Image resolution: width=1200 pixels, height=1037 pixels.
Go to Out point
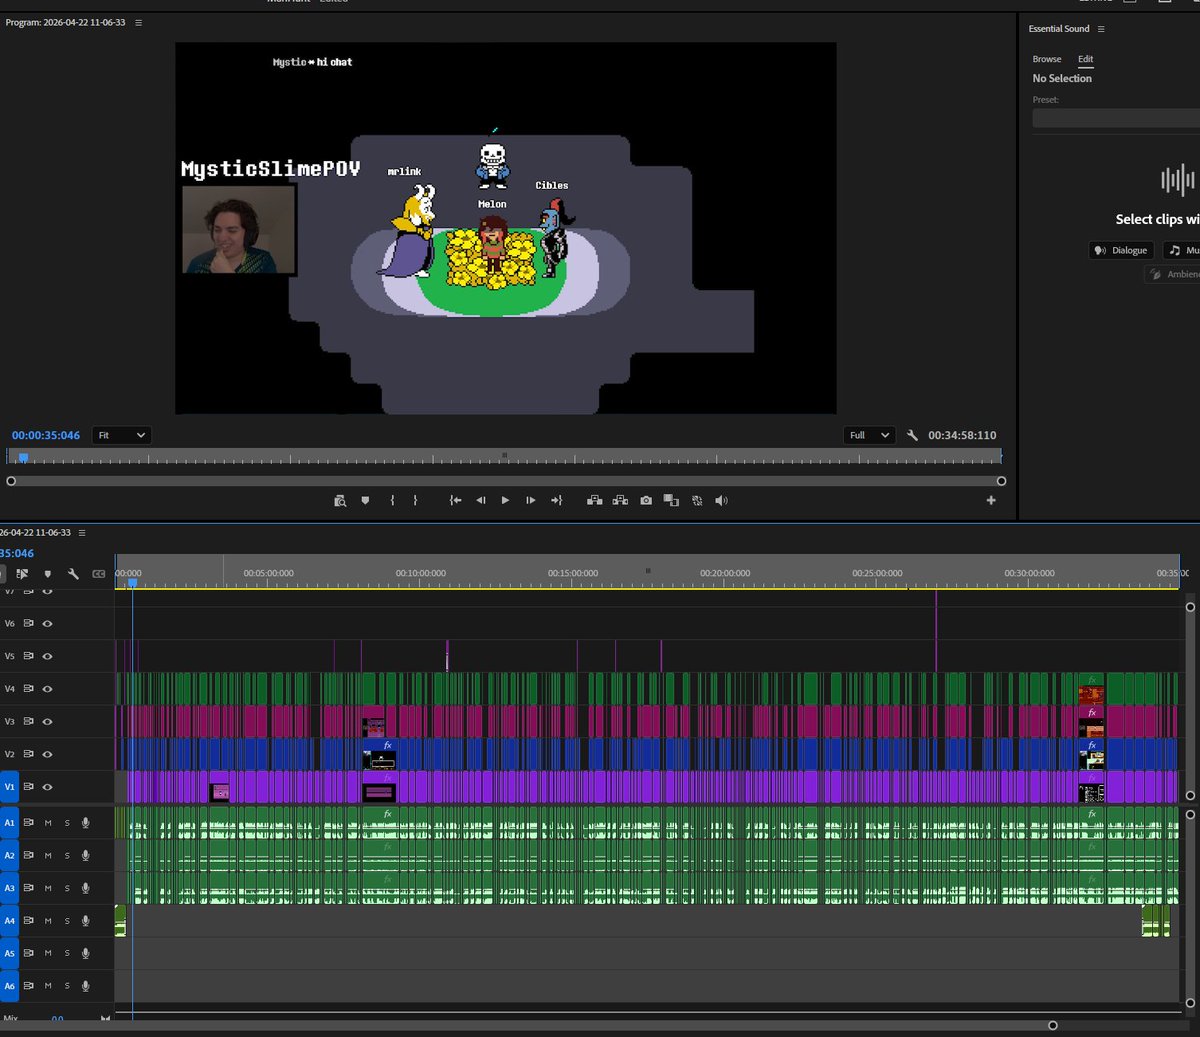point(556,500)
